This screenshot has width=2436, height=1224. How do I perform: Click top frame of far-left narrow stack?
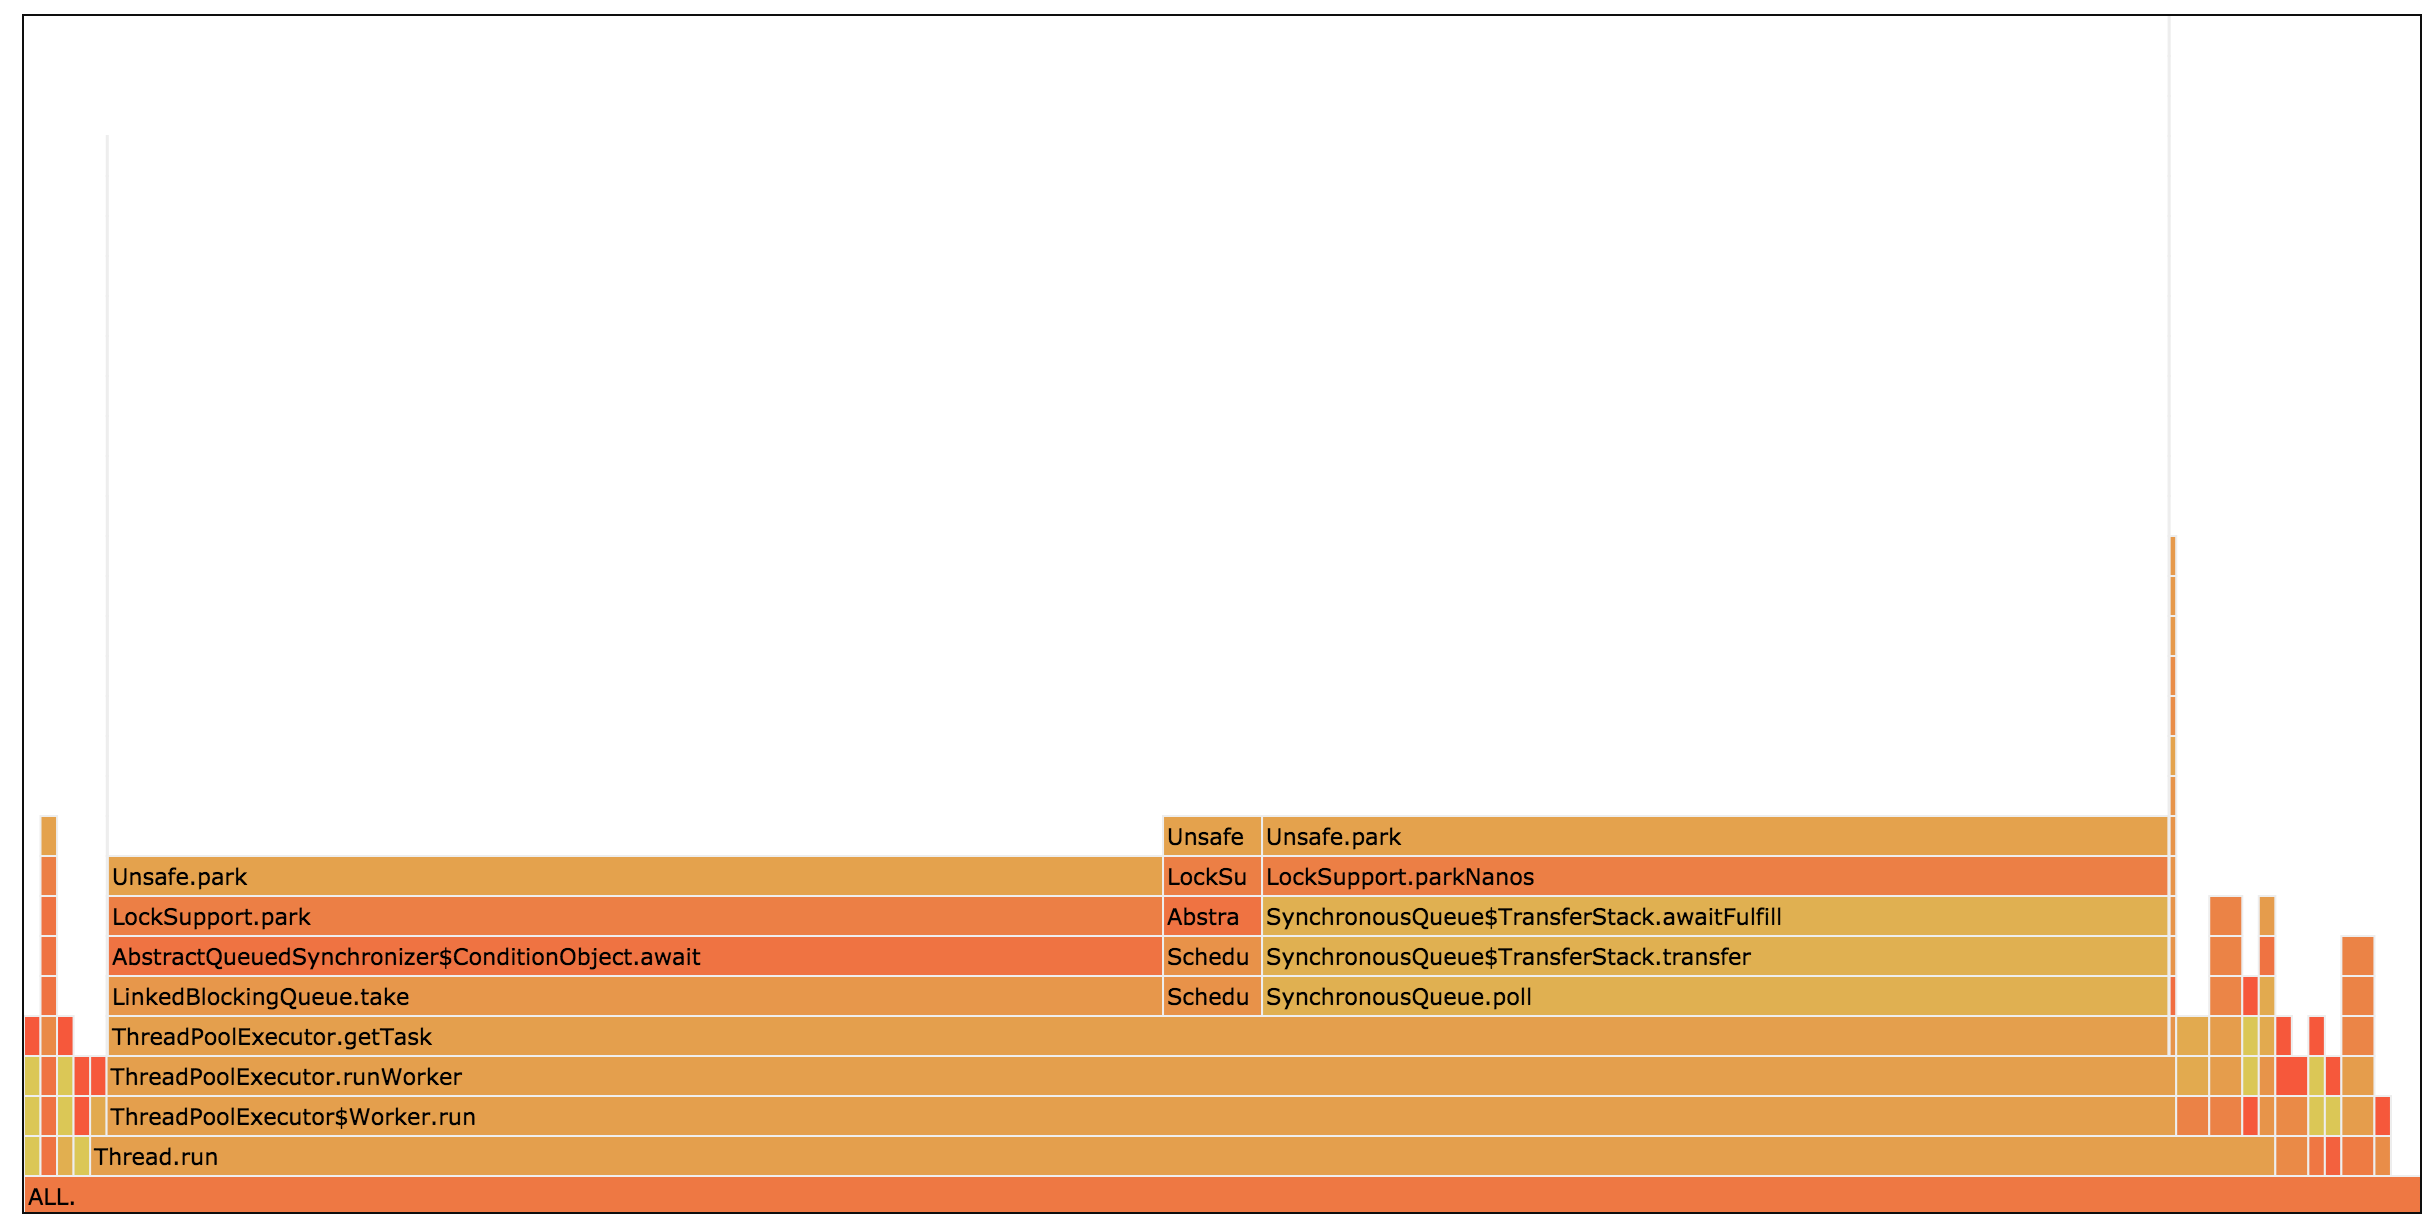point(48,836)
